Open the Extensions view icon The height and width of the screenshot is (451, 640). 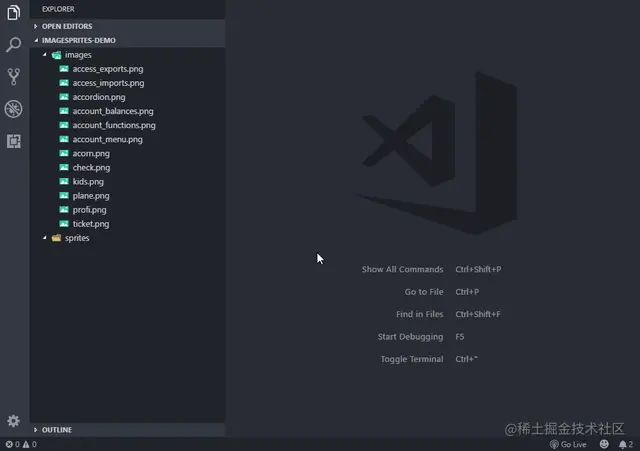(x=13, y=141)
